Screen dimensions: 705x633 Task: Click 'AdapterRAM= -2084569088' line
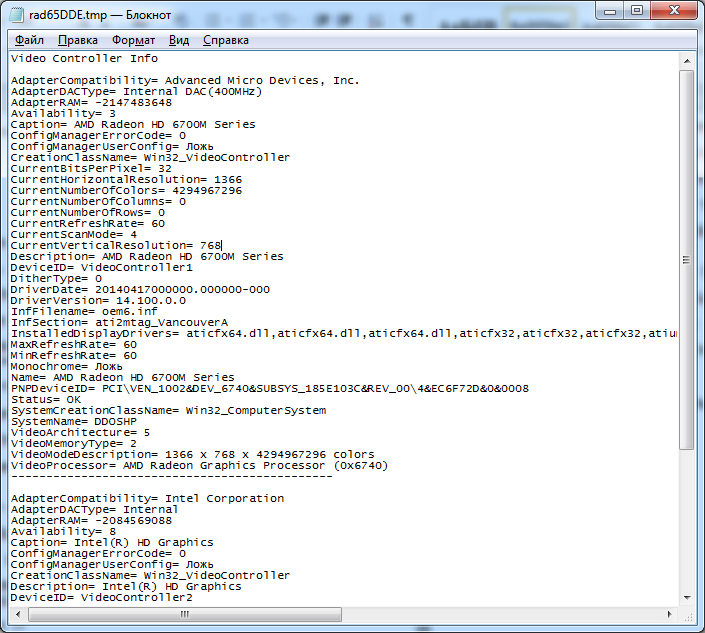[91, 521]
